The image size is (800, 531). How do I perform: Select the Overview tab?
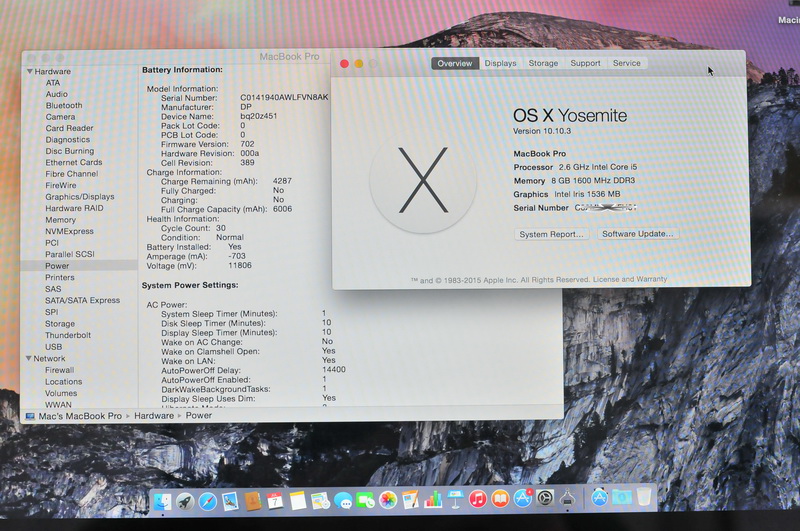(x=455, y=63)
